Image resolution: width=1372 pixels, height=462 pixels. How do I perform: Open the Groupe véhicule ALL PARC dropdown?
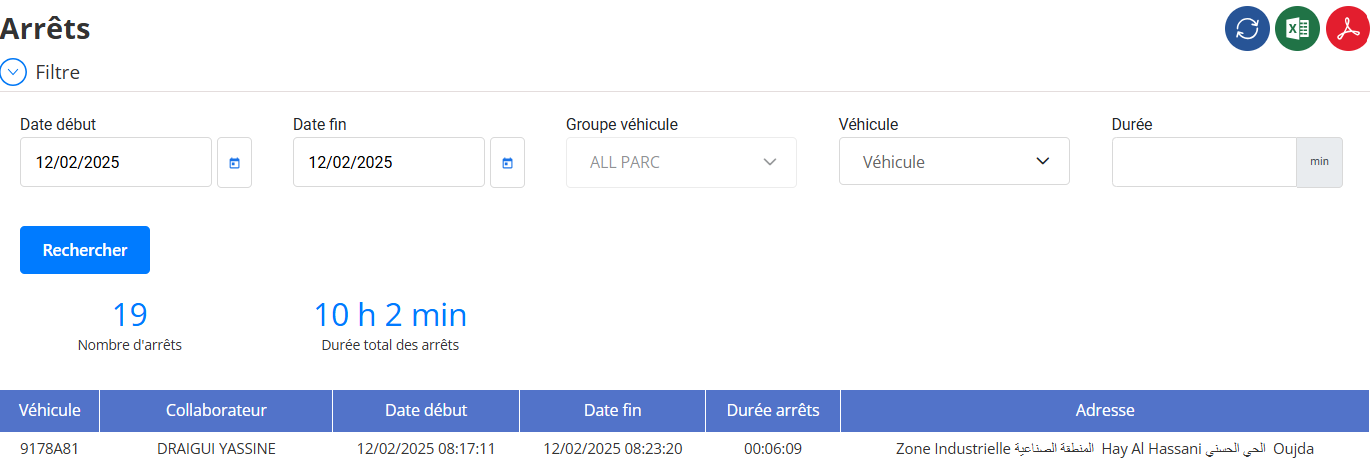(x=681, y=162)
